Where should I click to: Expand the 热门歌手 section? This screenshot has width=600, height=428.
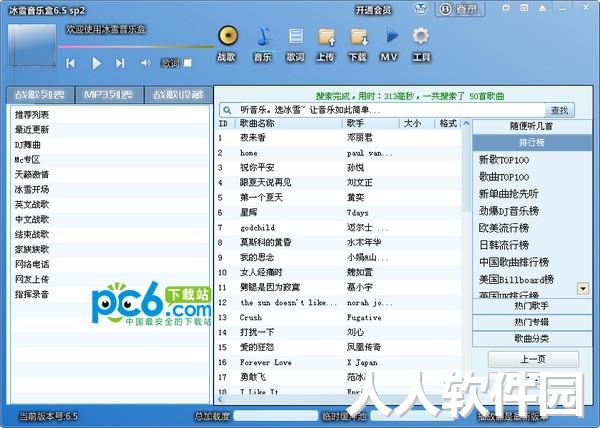click(532, 306)
